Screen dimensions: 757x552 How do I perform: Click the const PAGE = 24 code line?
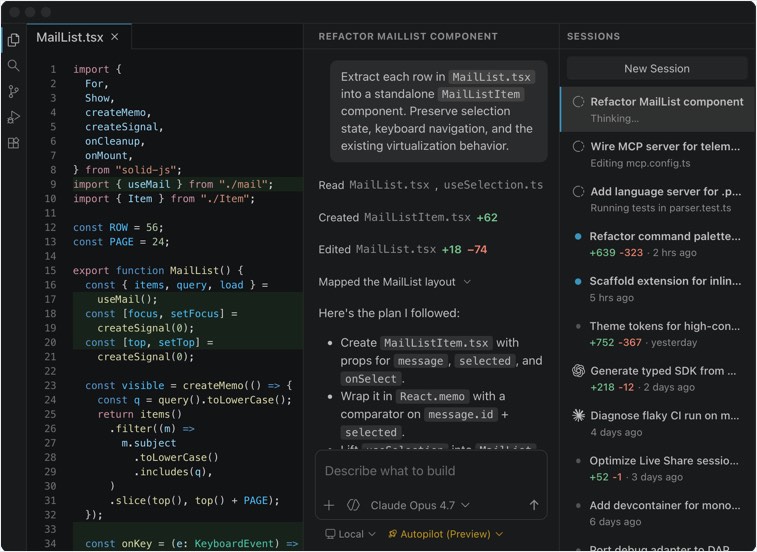[121, 242]
